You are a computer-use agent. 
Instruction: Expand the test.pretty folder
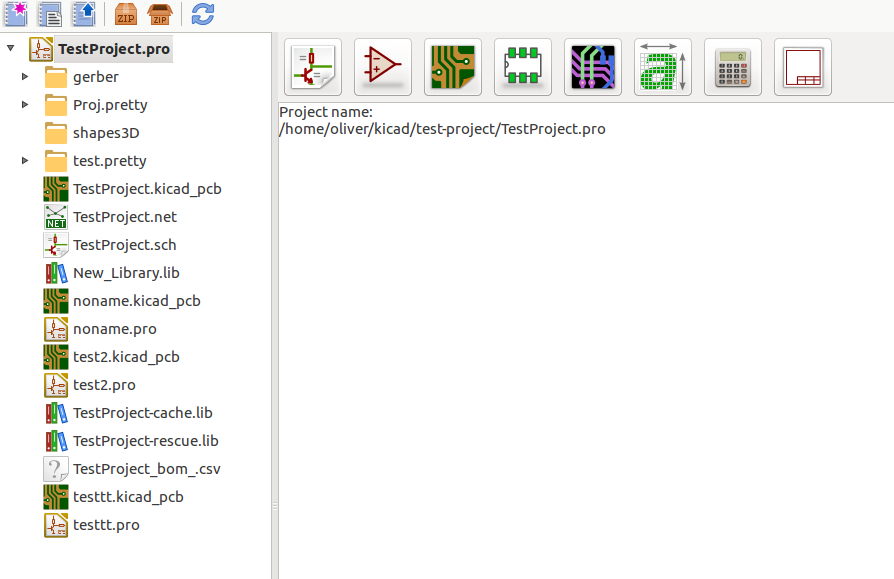click(25, 161)
